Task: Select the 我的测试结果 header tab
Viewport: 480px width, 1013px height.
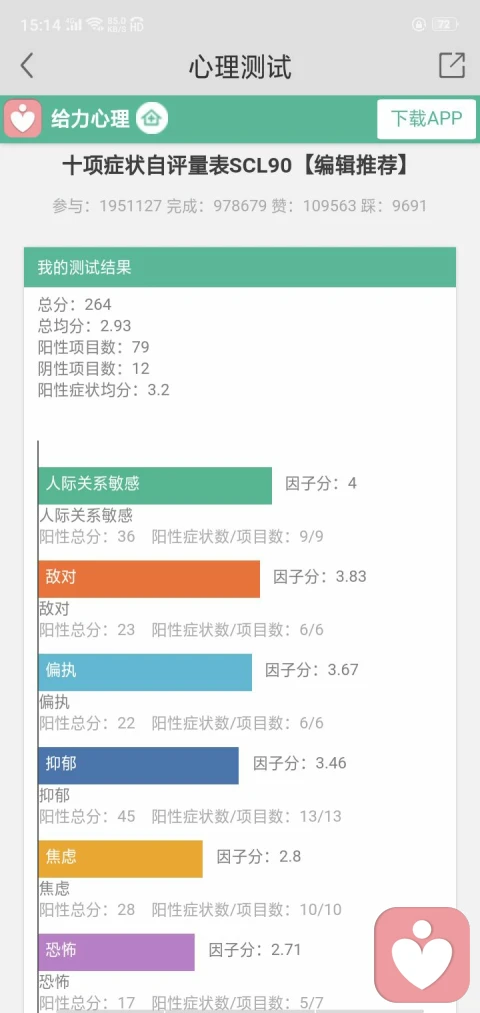Action: tap(240, 267)
